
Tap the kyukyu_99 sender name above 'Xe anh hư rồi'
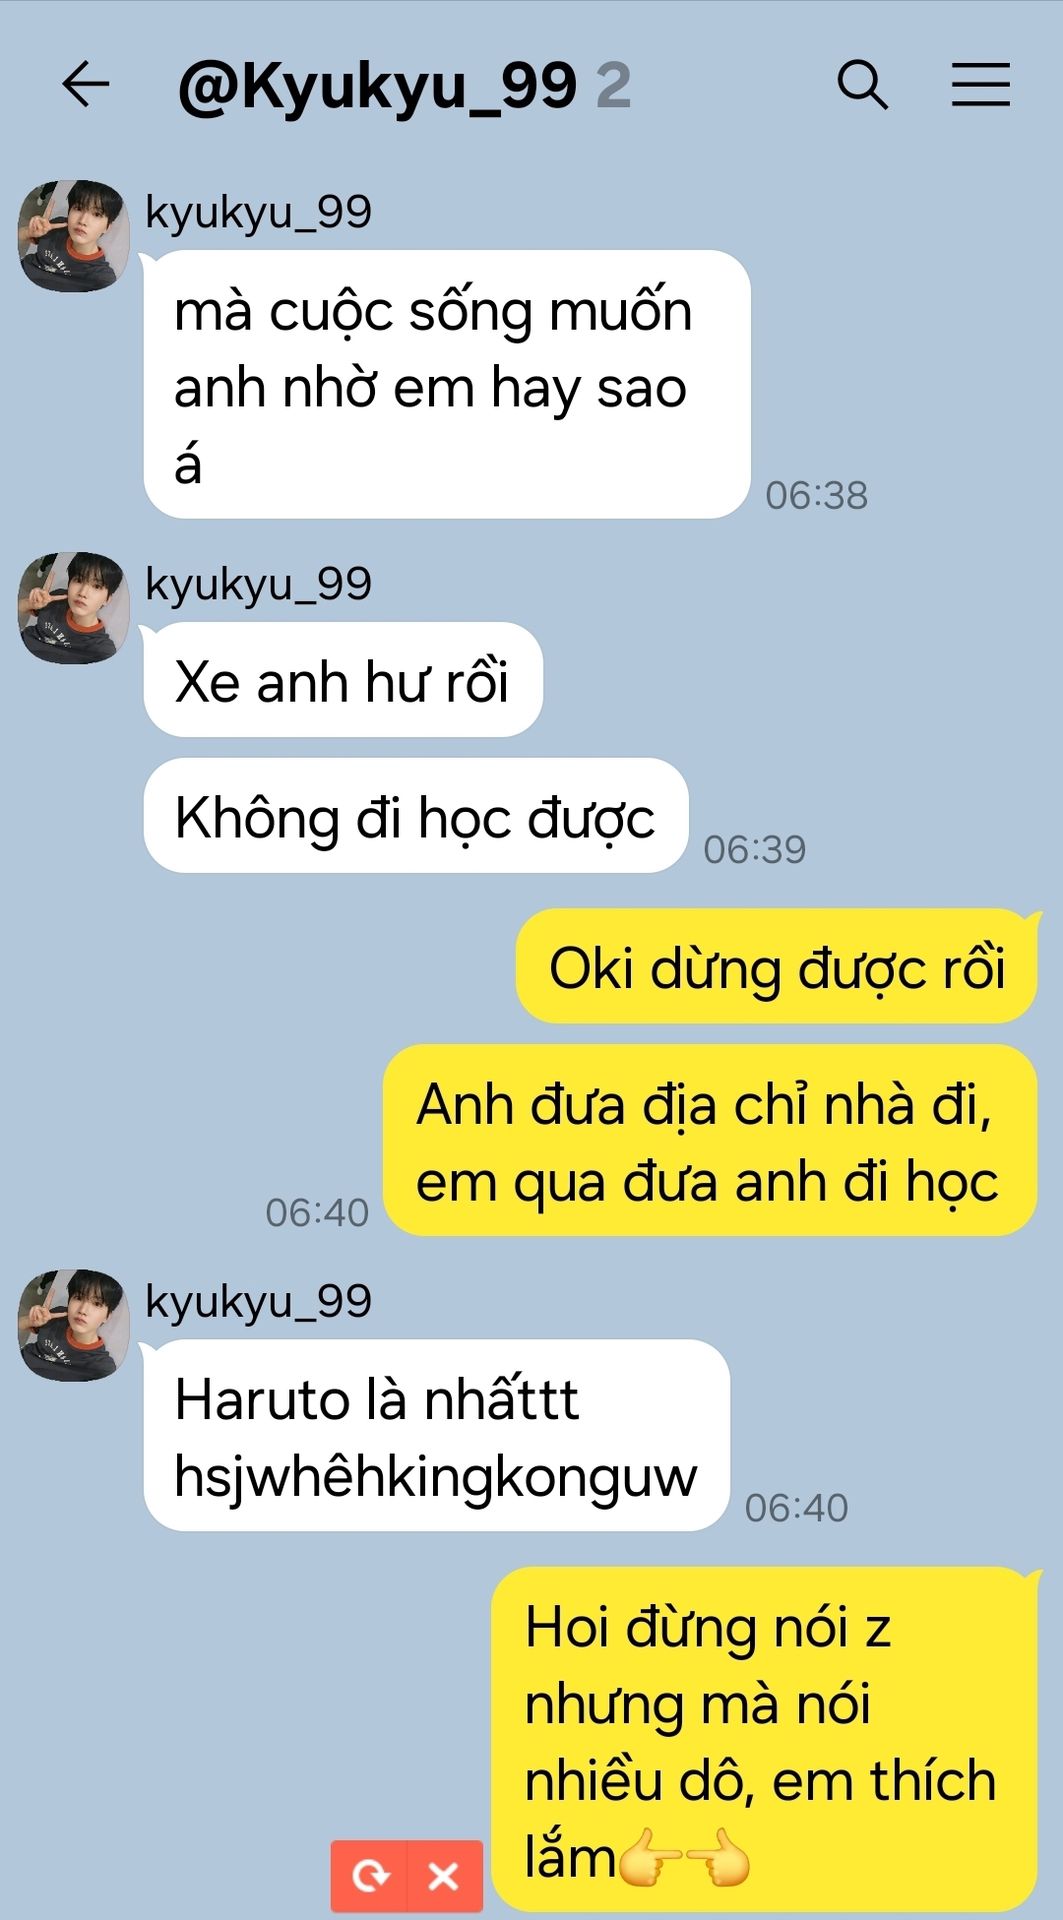tap(258, 584)
